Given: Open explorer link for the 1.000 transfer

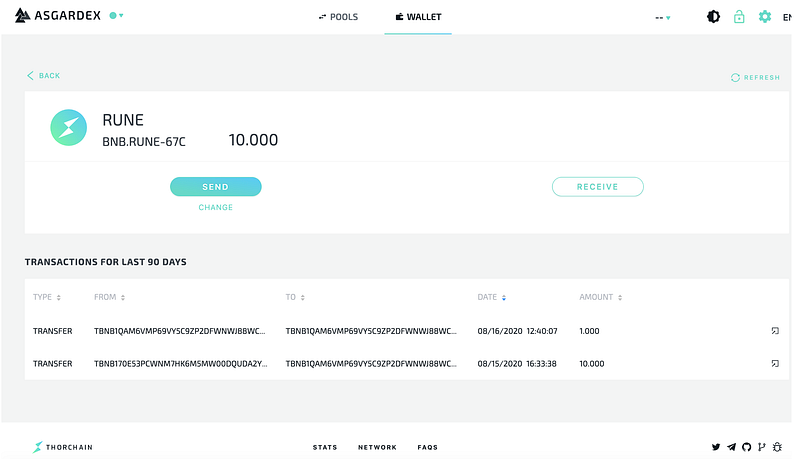Looking at the screenshot, I should [775, 330].
